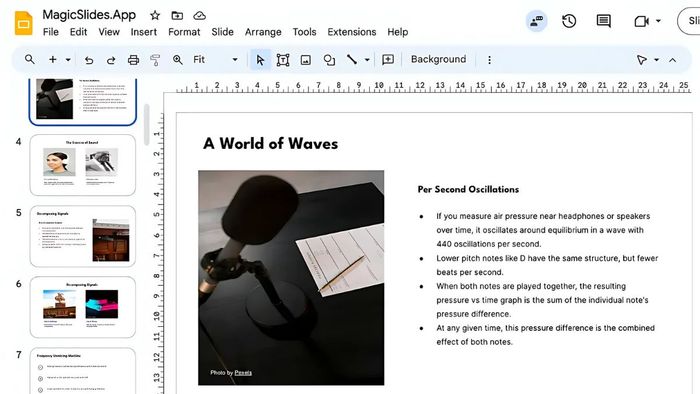Click the Background button
The height and width of the screenshot is (394, 700).
(x=438, y=59)
